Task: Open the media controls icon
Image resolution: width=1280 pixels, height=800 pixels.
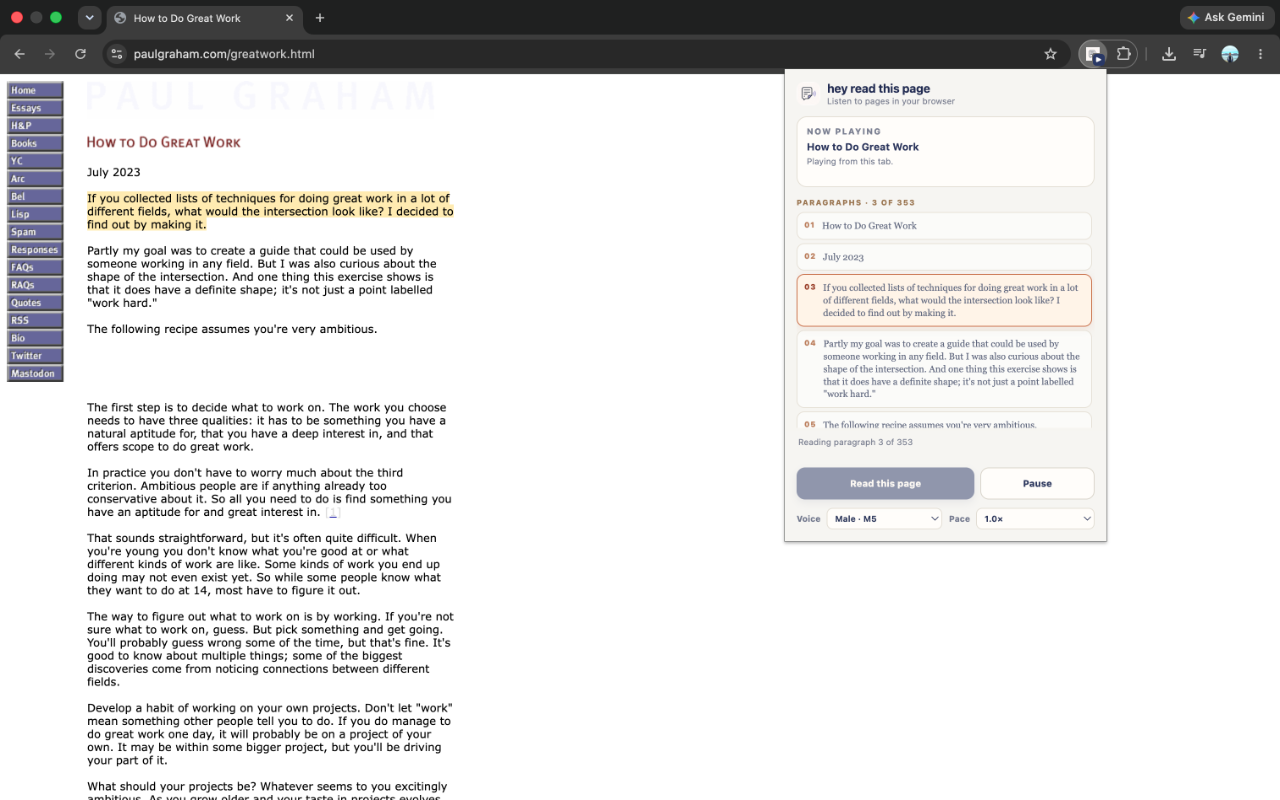Action: pyautogui.click(x=1199, y=54)
